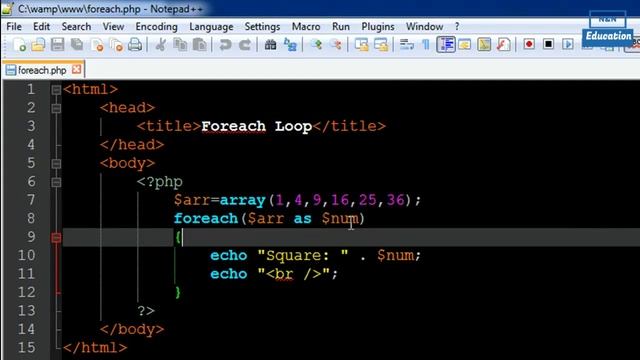Undo the last edit via toolbar
640x360 pixels.
pyautogui.click(x=225, y=44)
